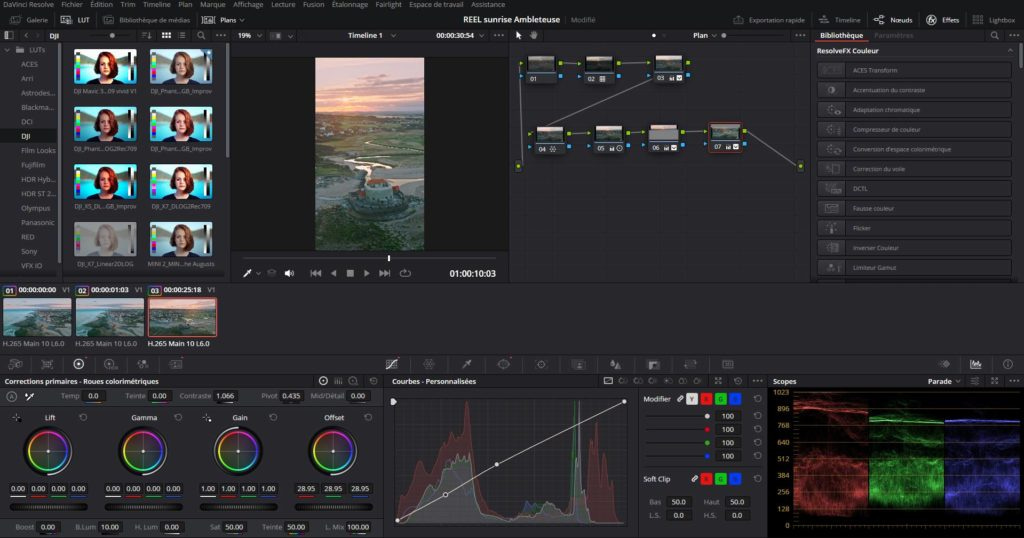Select the hand pan tool in node editor

pyautogui.click(x=534, y=35)
